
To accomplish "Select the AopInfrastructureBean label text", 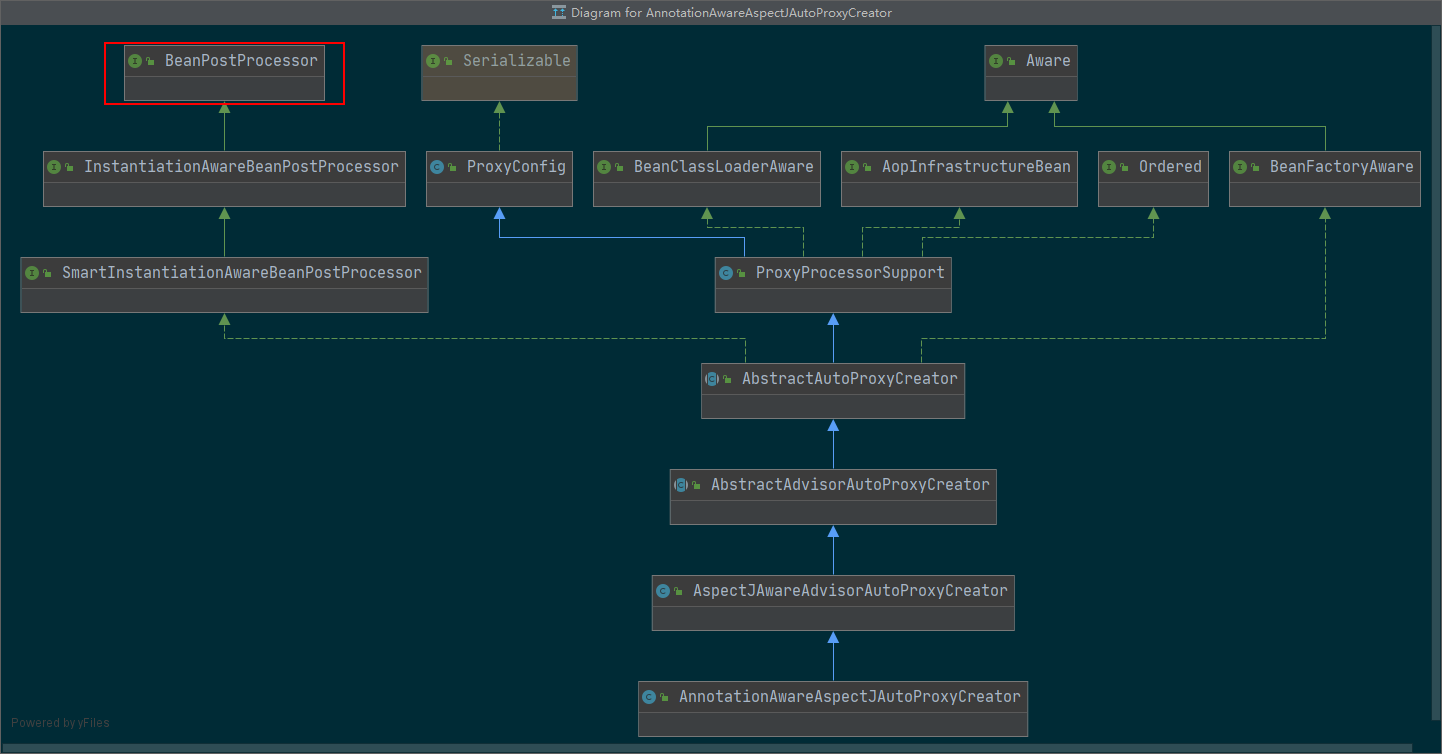I will pyautogui.click(x=976, y=167).
